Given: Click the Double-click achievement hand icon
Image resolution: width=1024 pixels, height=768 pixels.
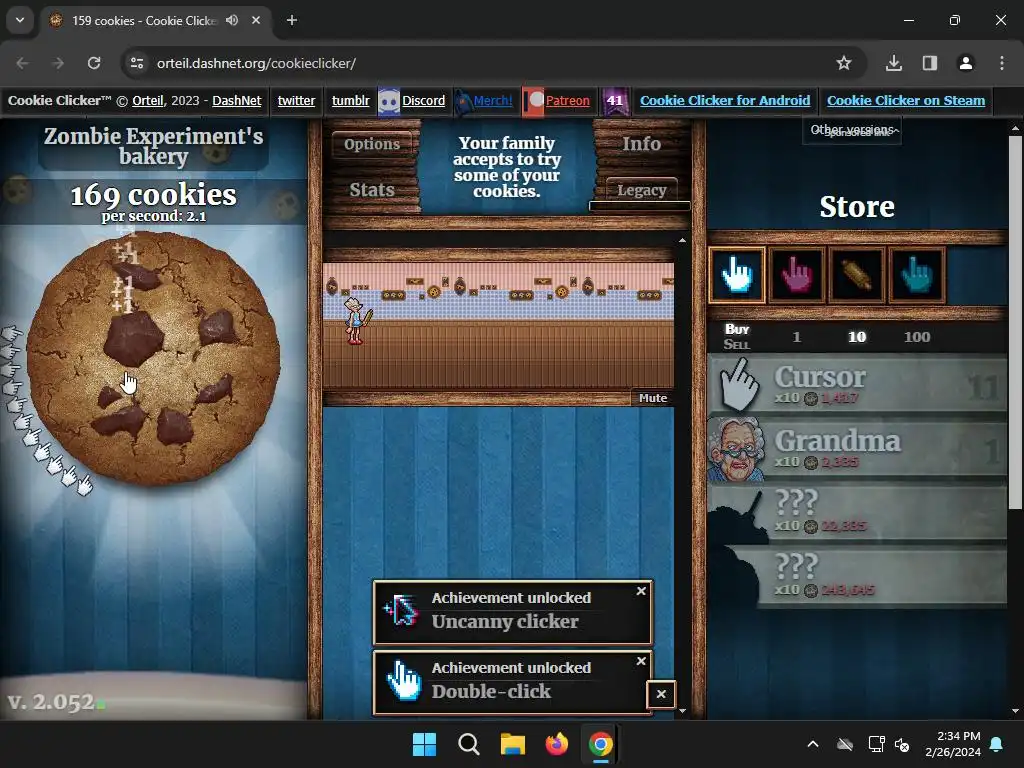Looking at the screenshot, I should coord(403,680).
